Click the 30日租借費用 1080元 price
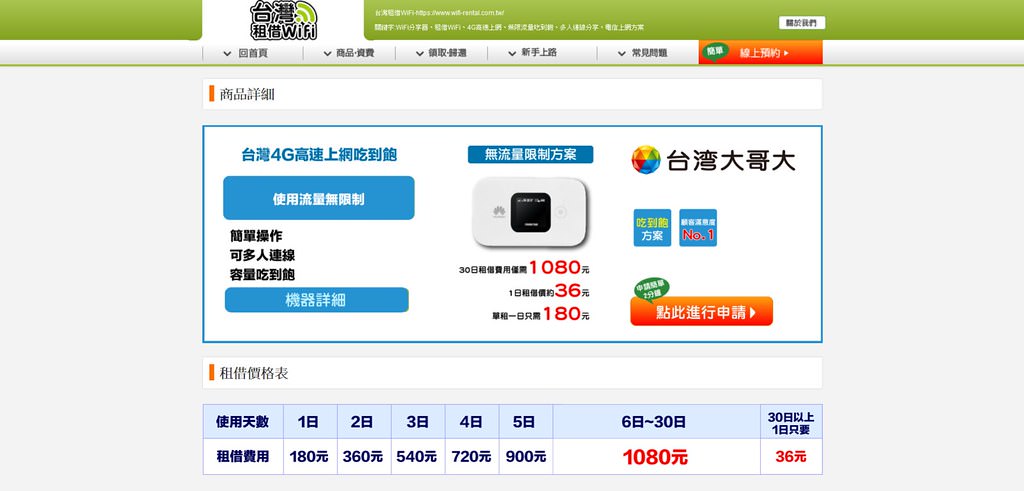This screenshot has height=491, width=1024. pos(524,267)
